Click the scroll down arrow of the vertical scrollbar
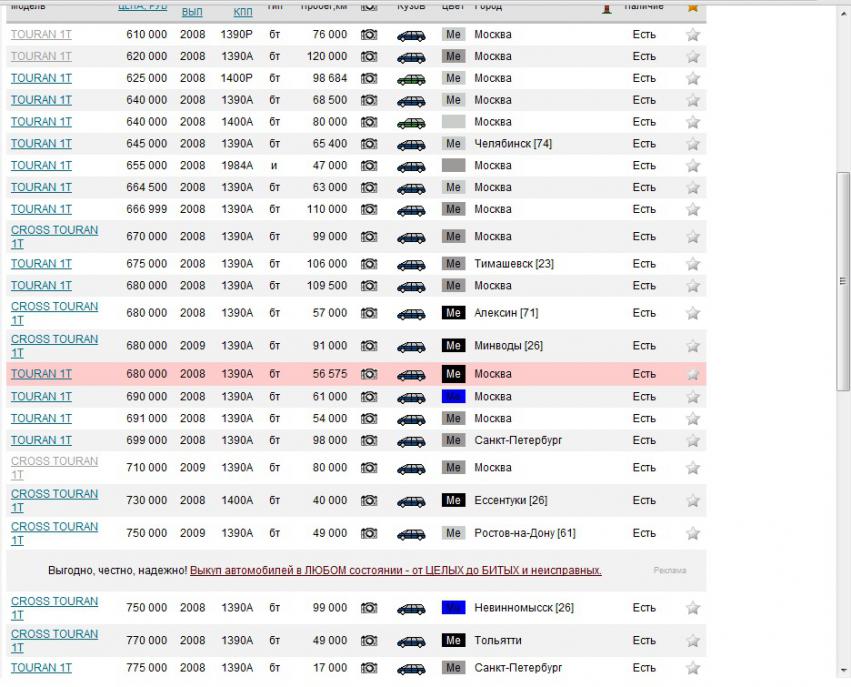Screen dimensions: 851x687 point(843,672)
